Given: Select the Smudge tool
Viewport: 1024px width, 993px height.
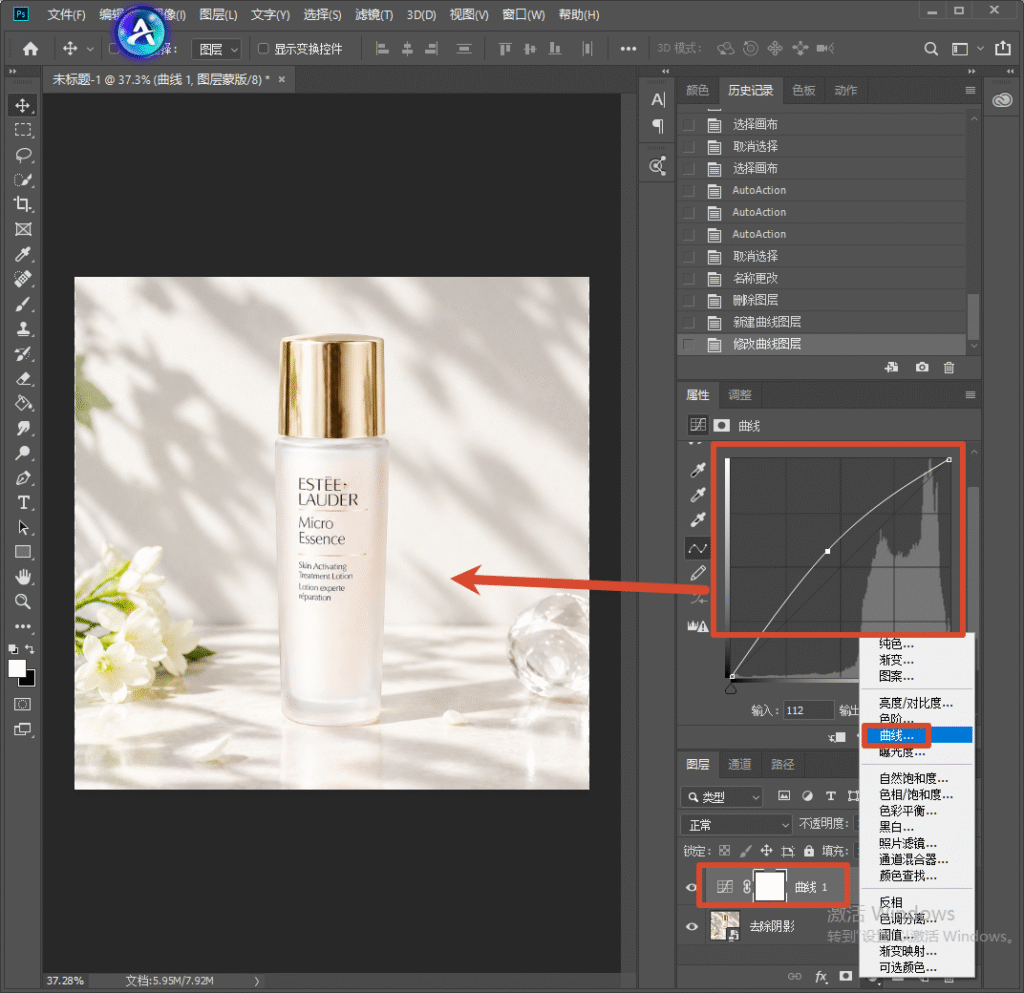Looking at the screenshot, I should pos(23,428).
